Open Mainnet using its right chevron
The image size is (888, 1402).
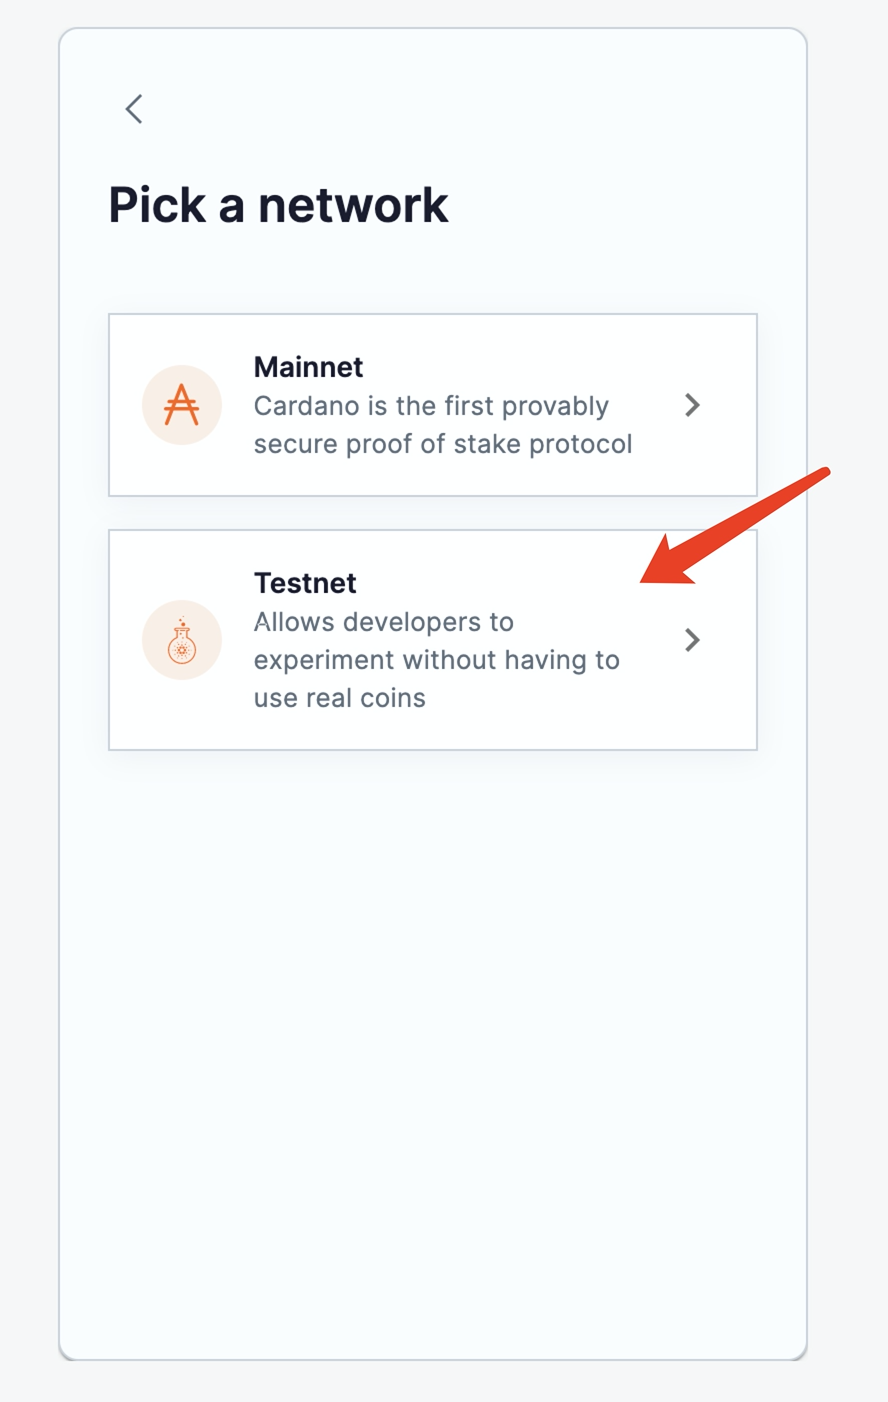coord(692,405)
